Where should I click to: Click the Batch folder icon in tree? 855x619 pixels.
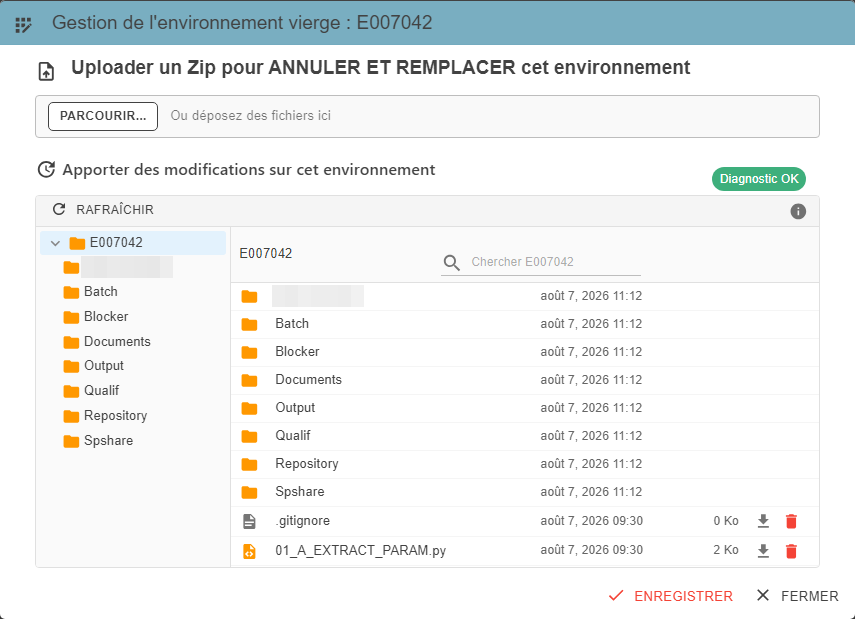pyautogui.click(x=71, y=292)
